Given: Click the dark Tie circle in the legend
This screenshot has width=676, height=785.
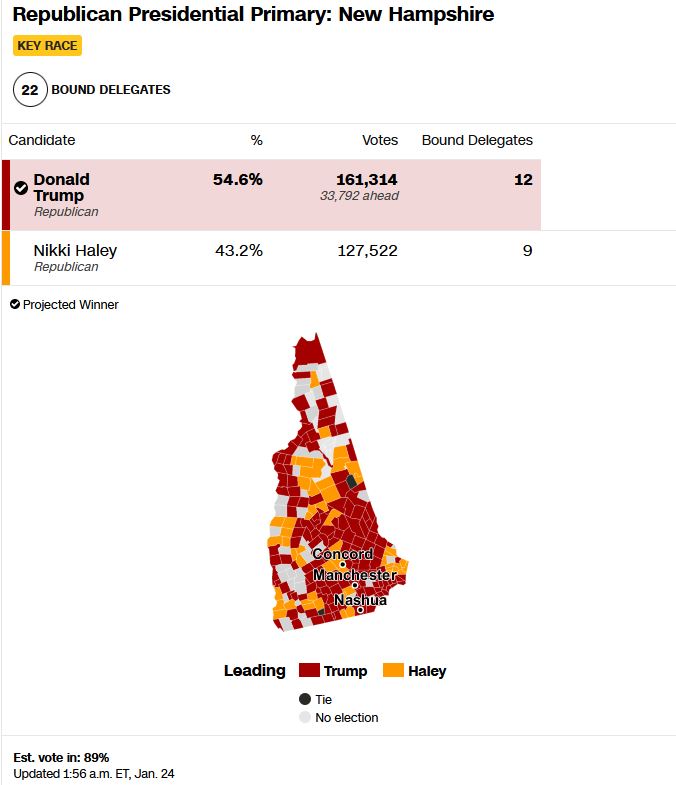Looking at the screenshot, I should (305, 699).
